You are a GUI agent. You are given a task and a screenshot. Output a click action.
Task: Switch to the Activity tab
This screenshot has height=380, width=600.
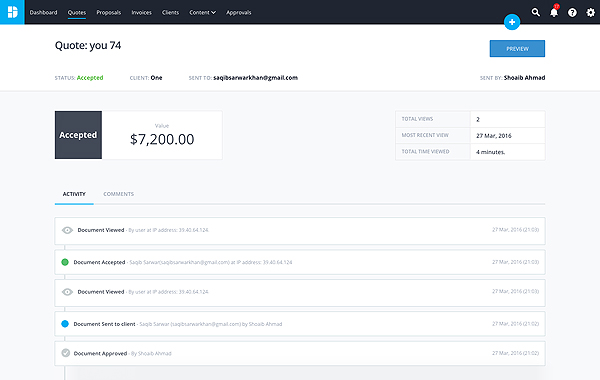[x=74, y=194]
